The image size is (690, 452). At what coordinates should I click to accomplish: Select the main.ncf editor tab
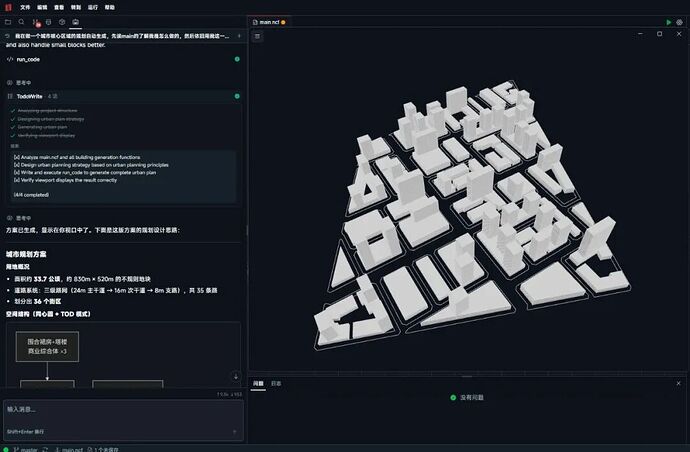point(269,22)
